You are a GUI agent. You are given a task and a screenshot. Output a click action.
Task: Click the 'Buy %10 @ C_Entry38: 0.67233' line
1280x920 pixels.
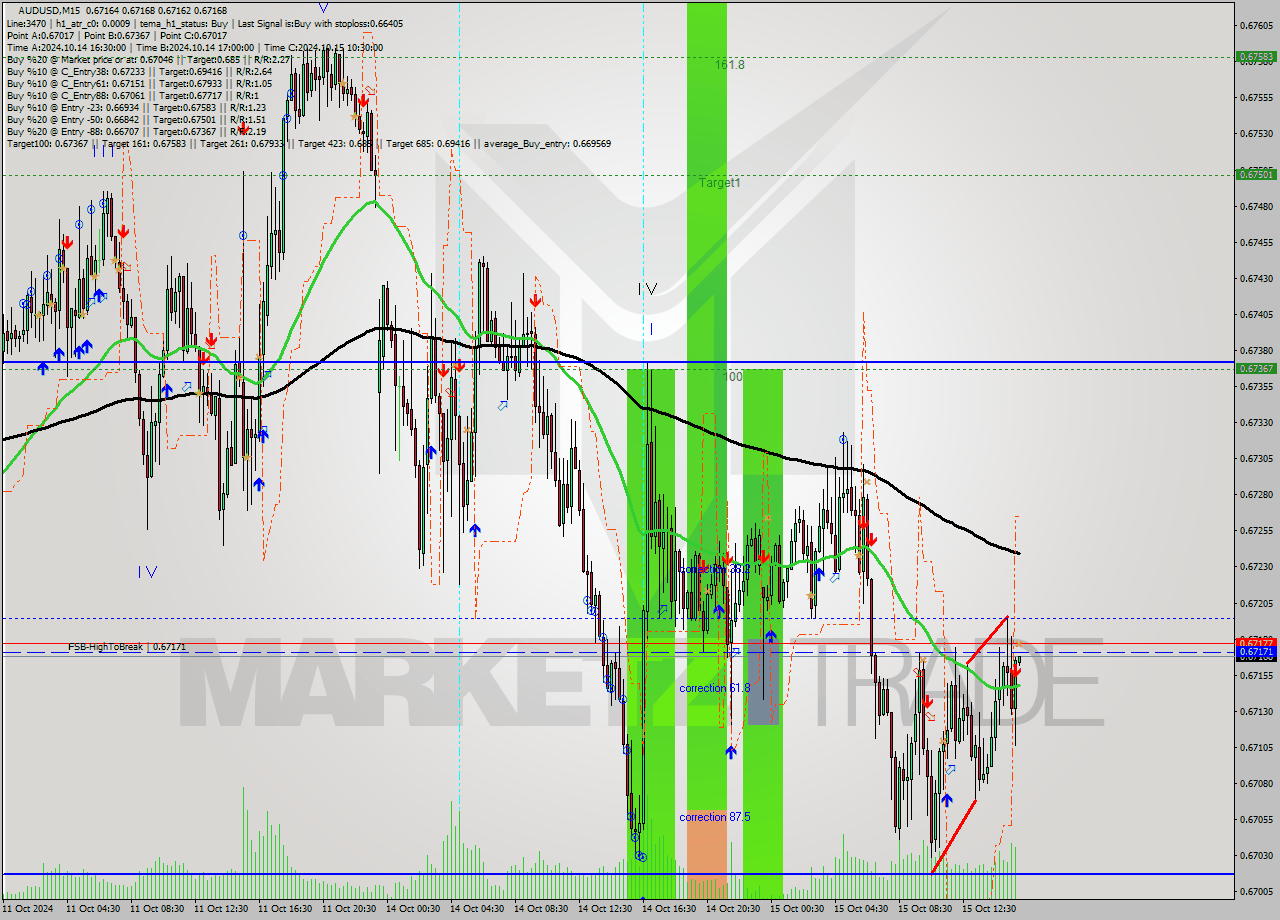tap(139, 72)
